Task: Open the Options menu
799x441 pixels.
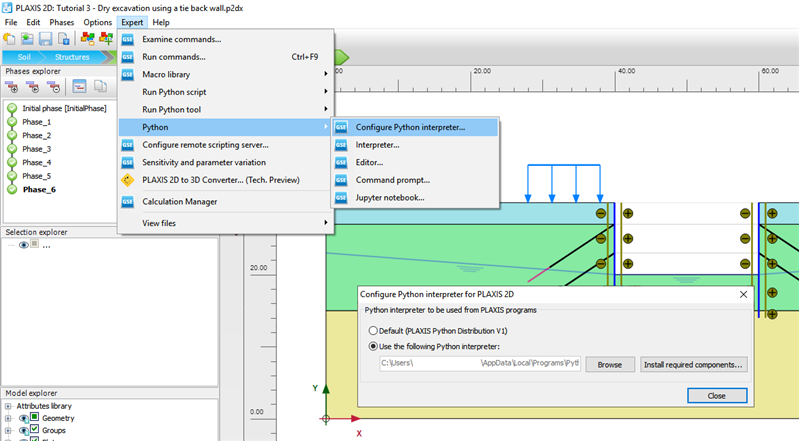Action: [x=97, y=22]
